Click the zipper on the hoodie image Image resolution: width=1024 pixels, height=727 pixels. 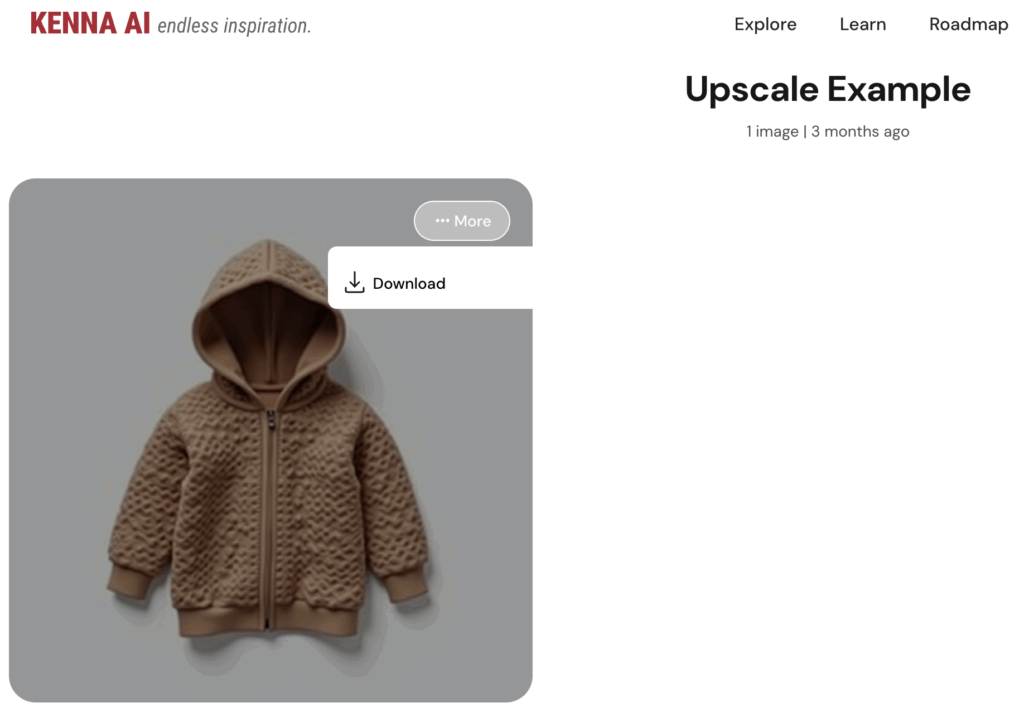(x=268, y=516)
